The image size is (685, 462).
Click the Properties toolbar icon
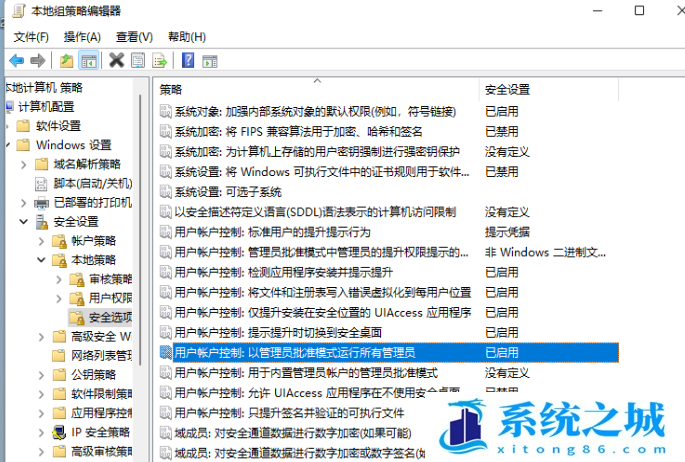138,60
